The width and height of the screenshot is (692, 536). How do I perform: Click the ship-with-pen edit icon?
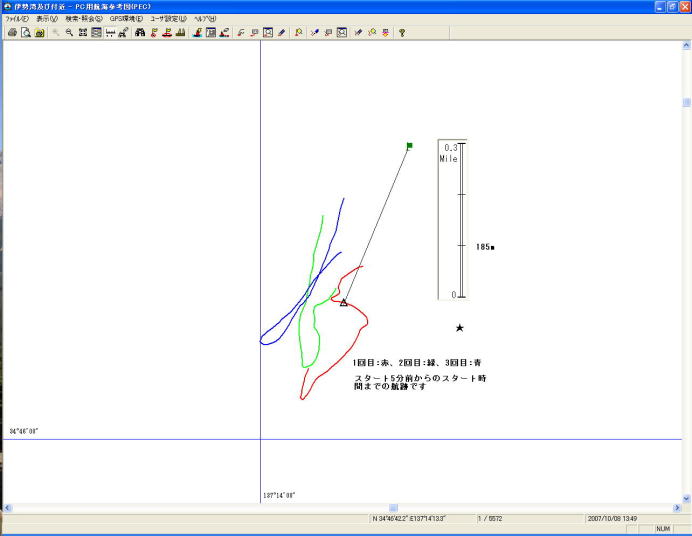tap(224, 32)
